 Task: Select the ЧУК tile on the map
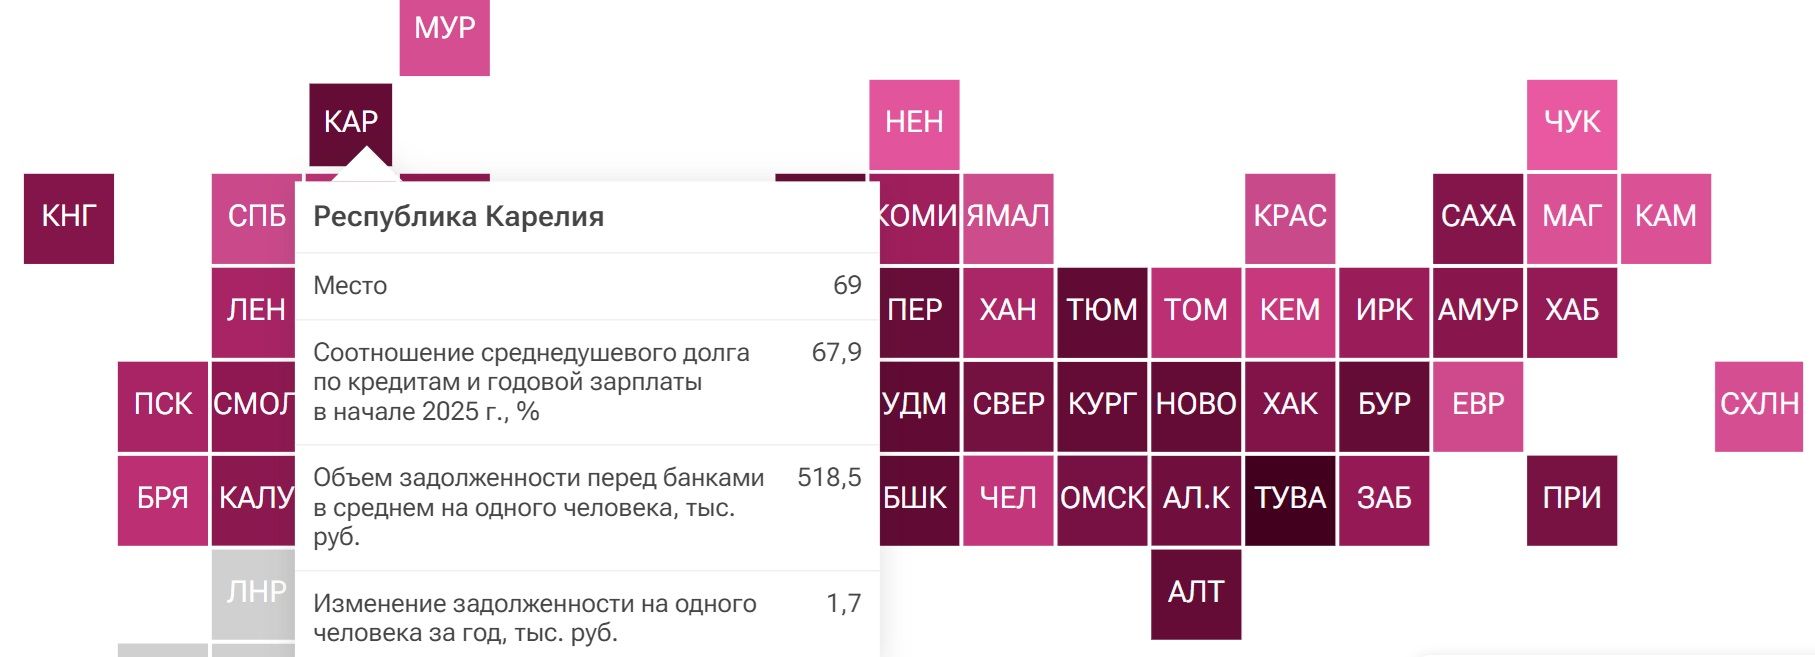tap(1571, 124)
